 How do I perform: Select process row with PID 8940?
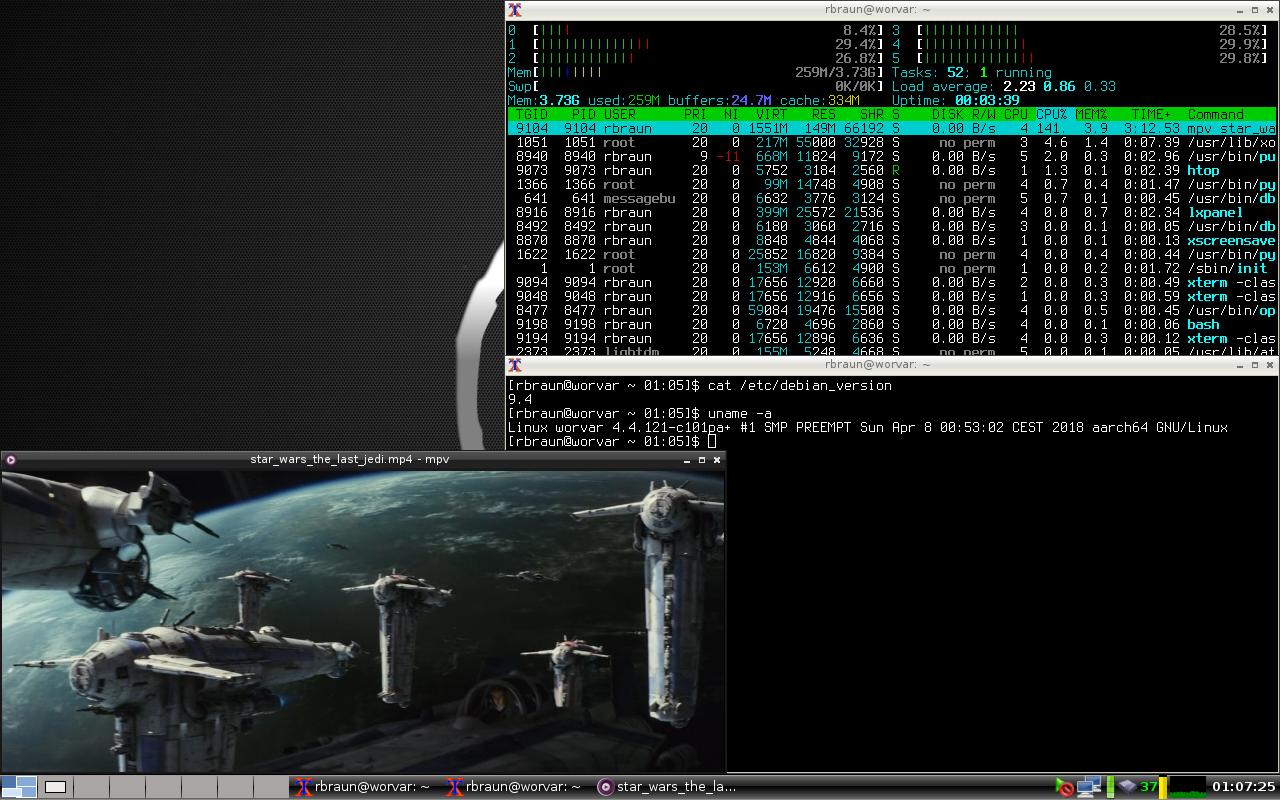(892, 156)
